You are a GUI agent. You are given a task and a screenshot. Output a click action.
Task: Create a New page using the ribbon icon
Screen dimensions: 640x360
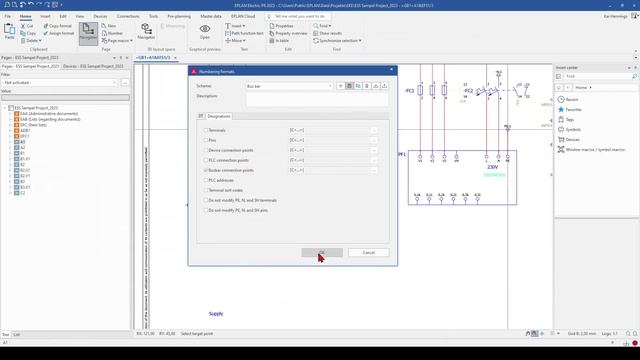104,26
